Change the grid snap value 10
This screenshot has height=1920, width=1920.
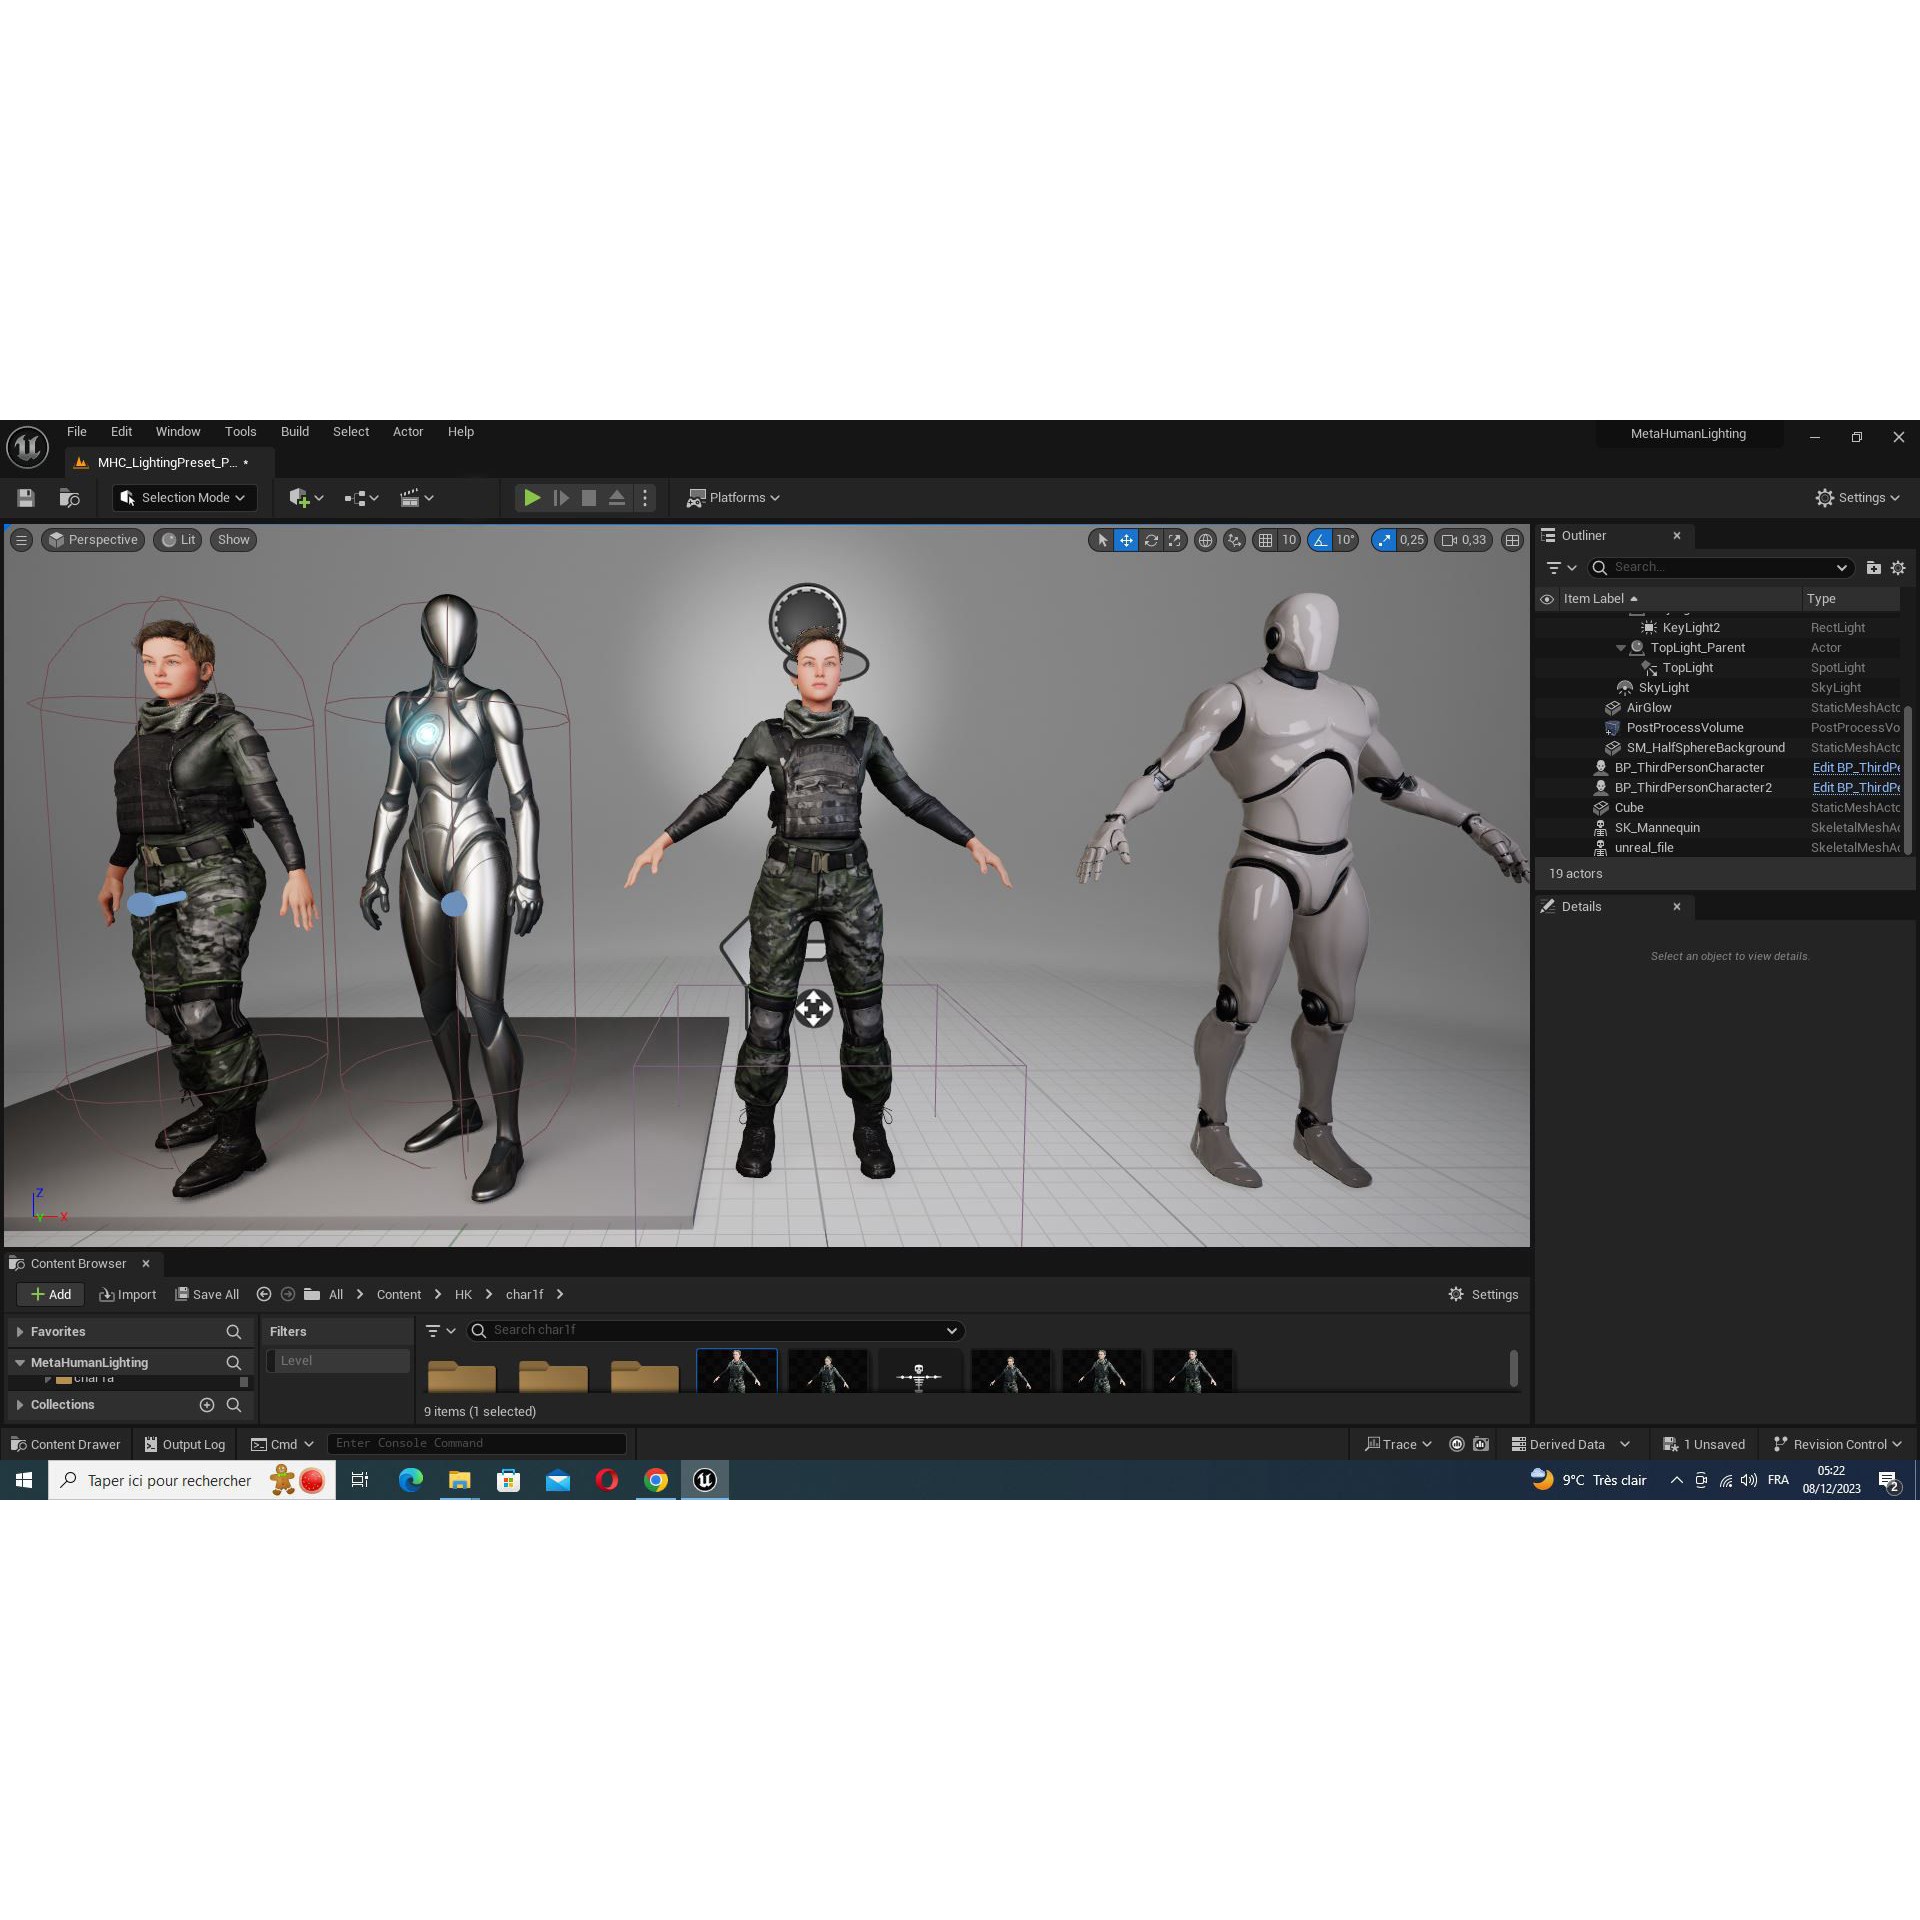coord(1289,540)
